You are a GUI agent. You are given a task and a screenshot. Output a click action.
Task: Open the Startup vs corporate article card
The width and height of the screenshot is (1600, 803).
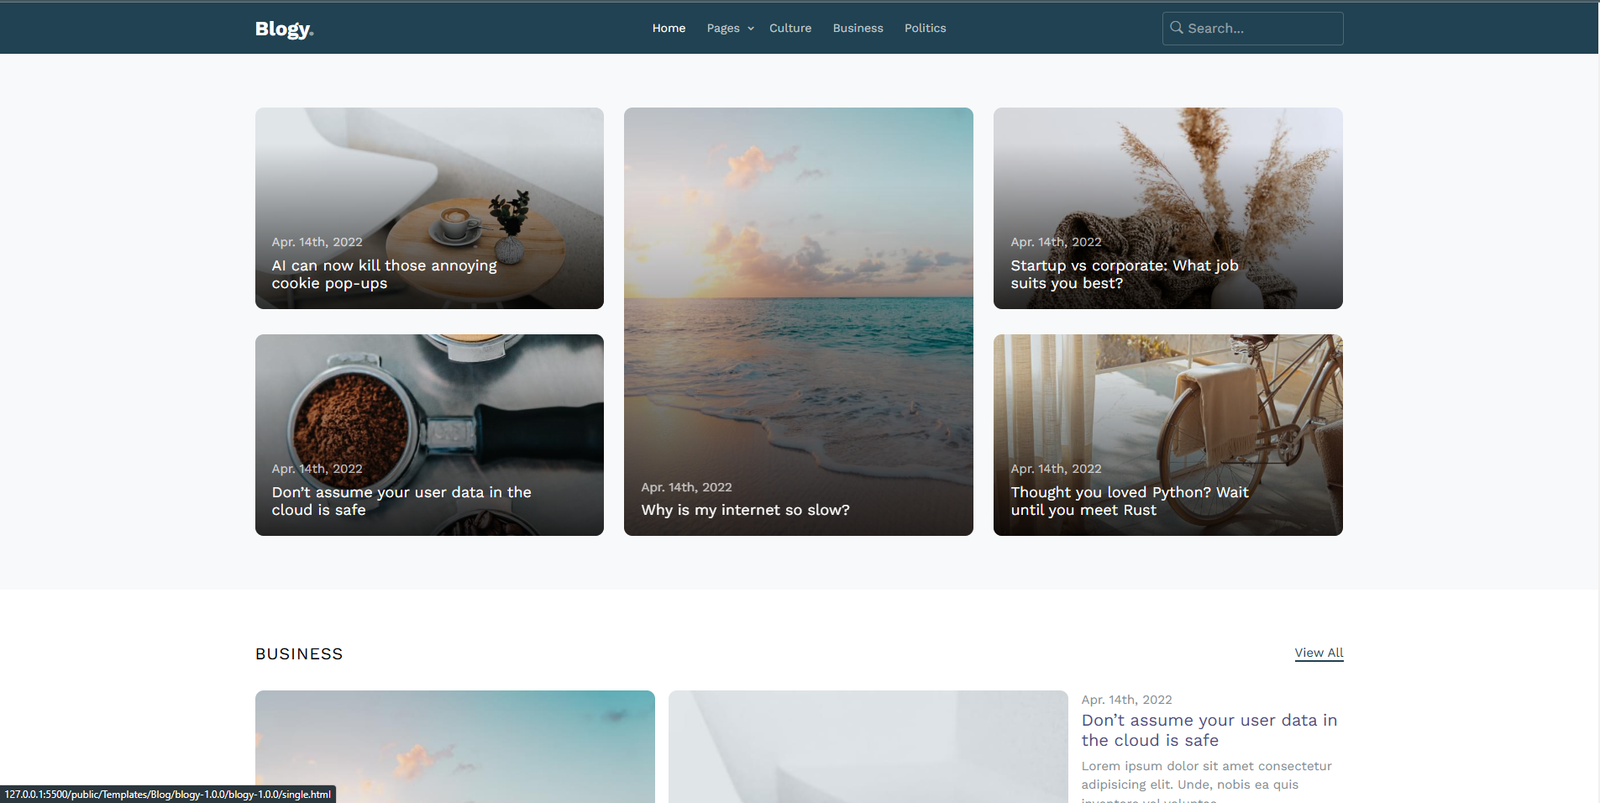tap(1167, 180)
